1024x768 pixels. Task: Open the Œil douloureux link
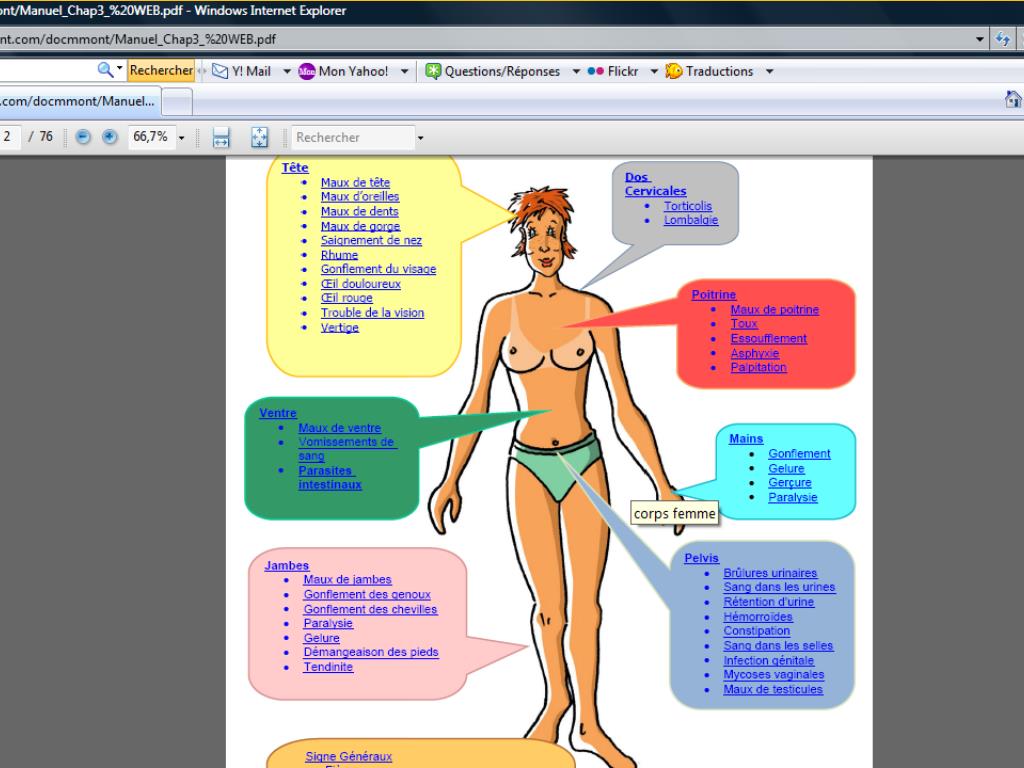click(360, 284)
